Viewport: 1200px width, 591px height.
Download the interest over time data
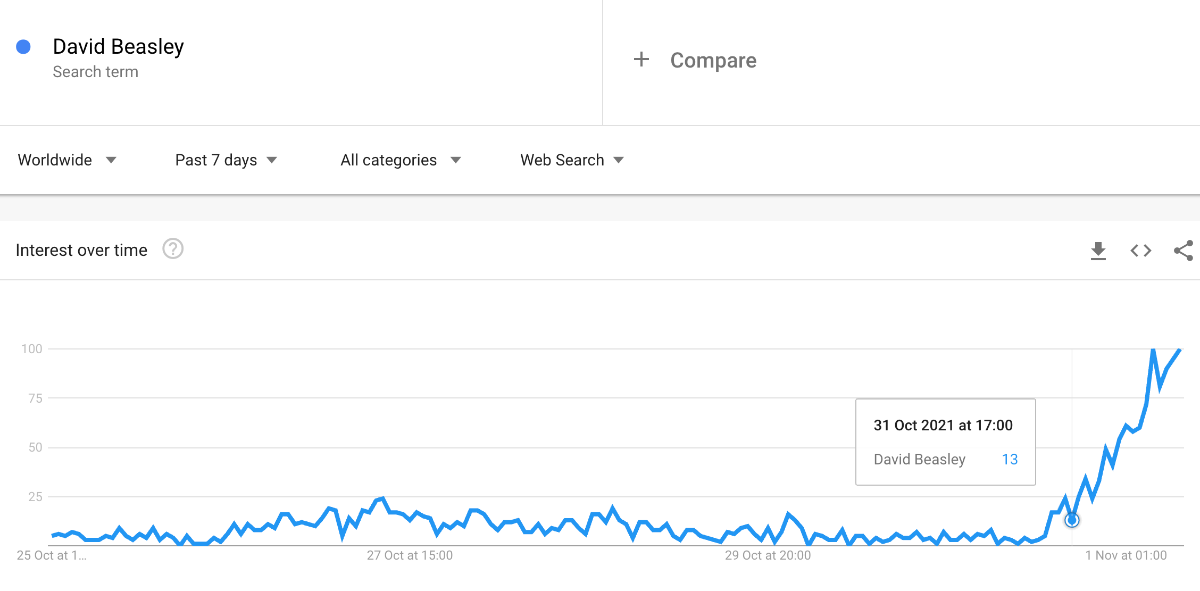tap(1098, 251)
